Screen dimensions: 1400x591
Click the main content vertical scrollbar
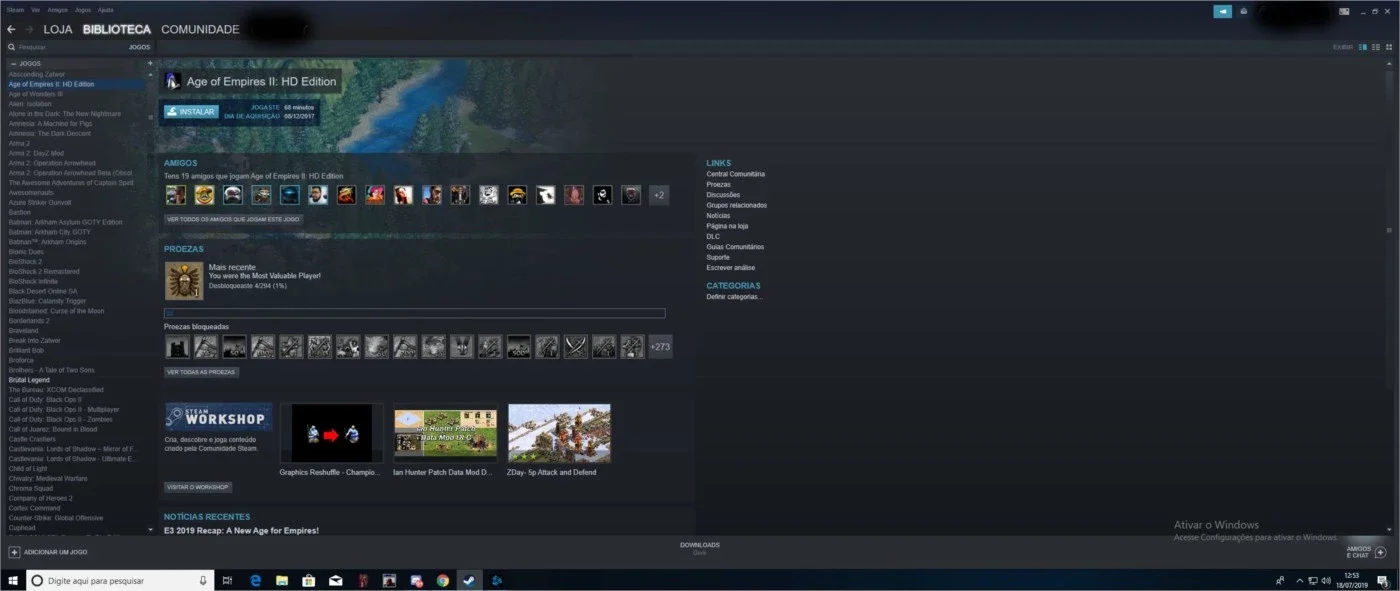pyautogui.click(x=1388, y=230)
